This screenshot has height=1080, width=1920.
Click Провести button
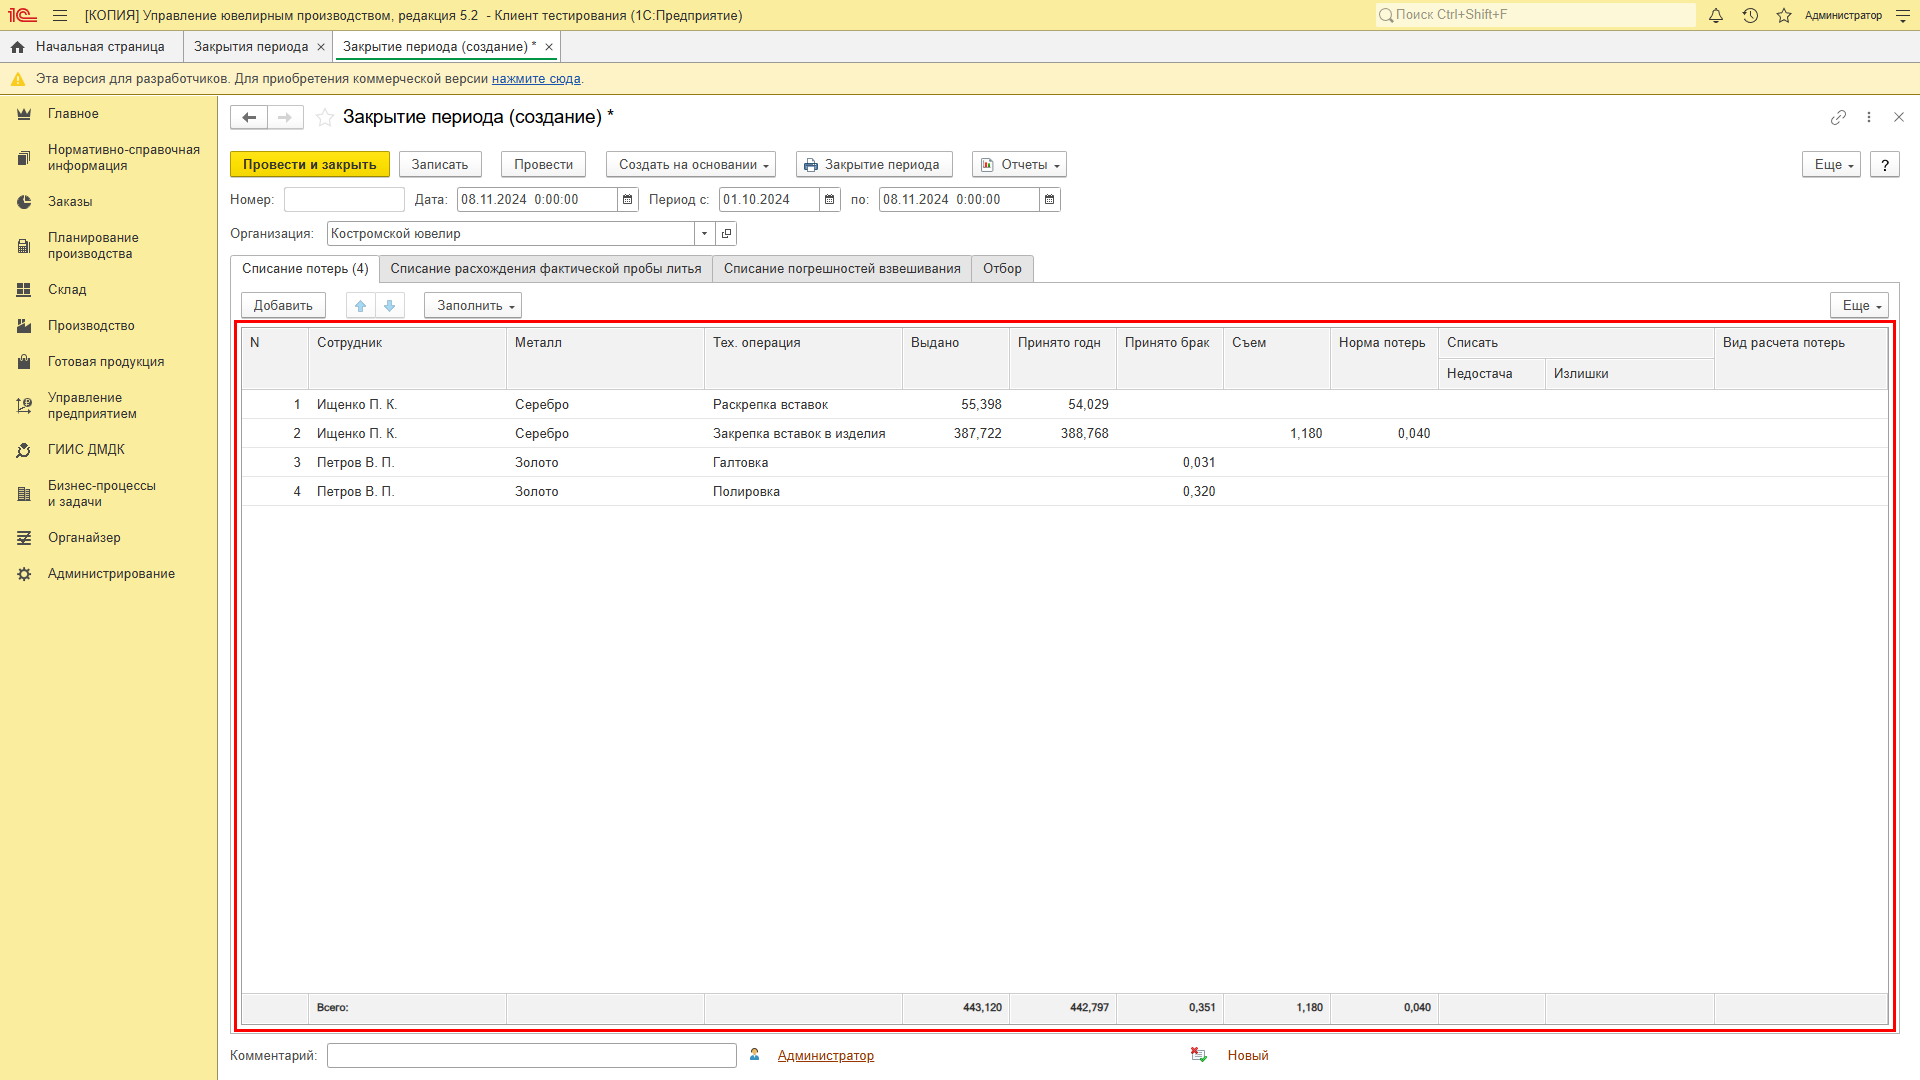click(544, 165)
